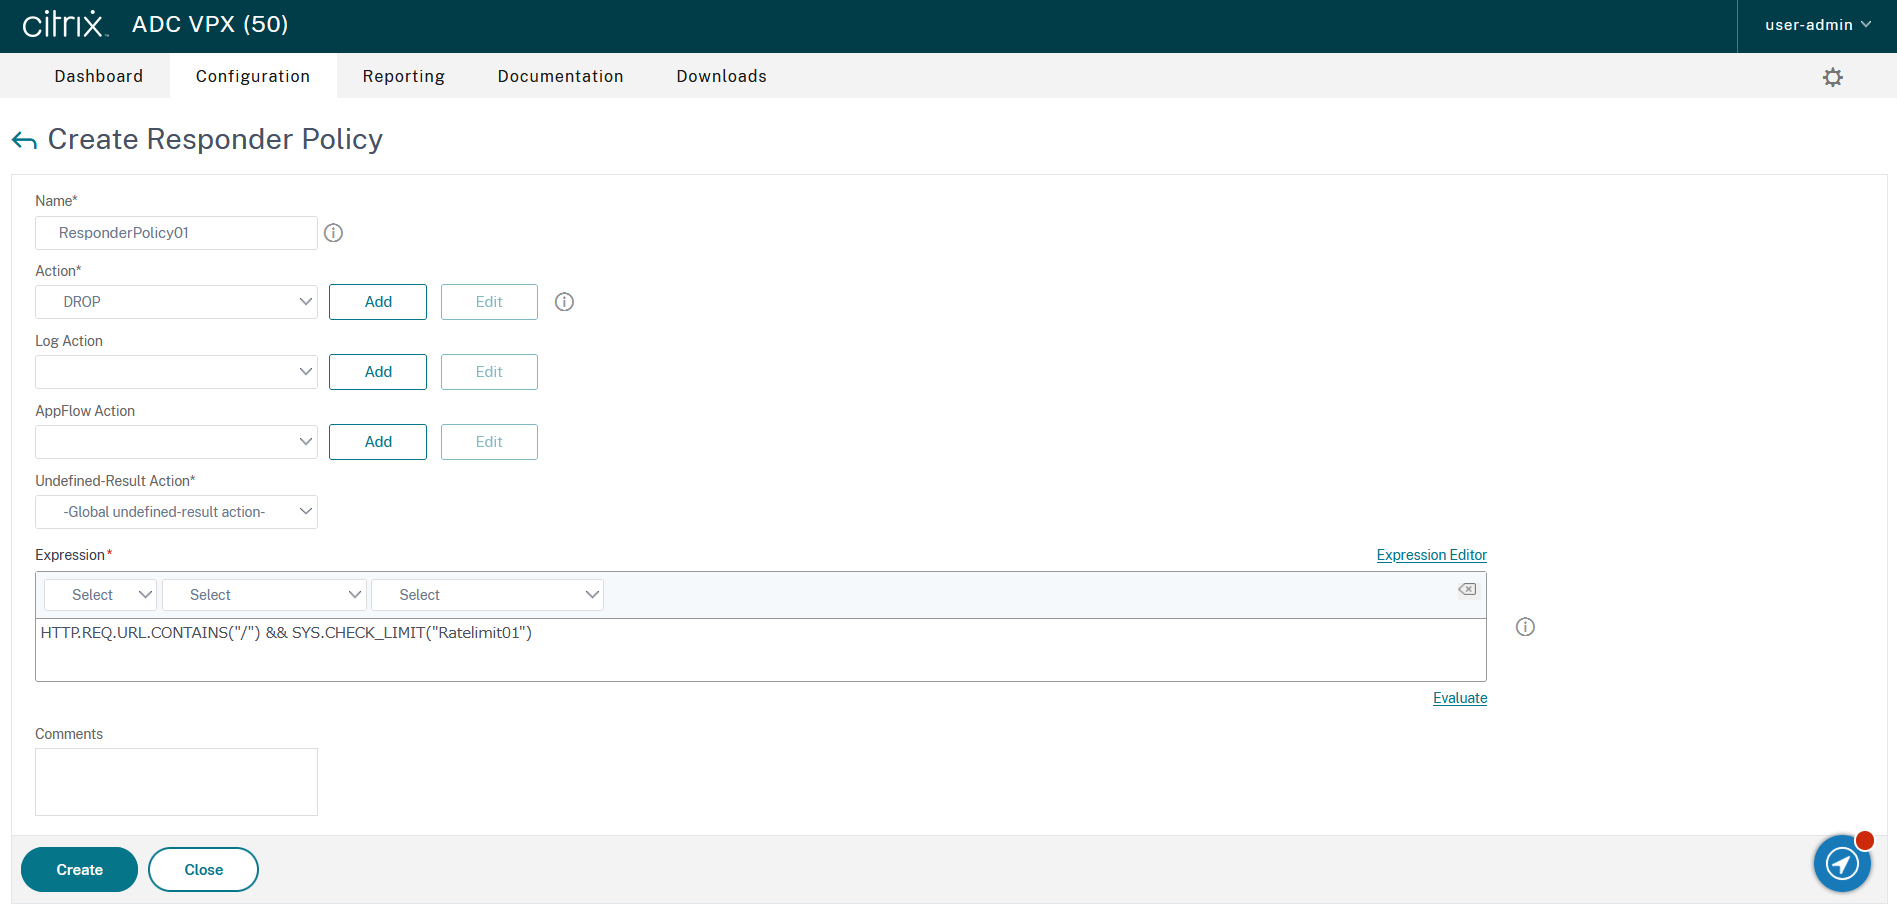
Task: Click into the Comments text box
Action: point(176,782)
